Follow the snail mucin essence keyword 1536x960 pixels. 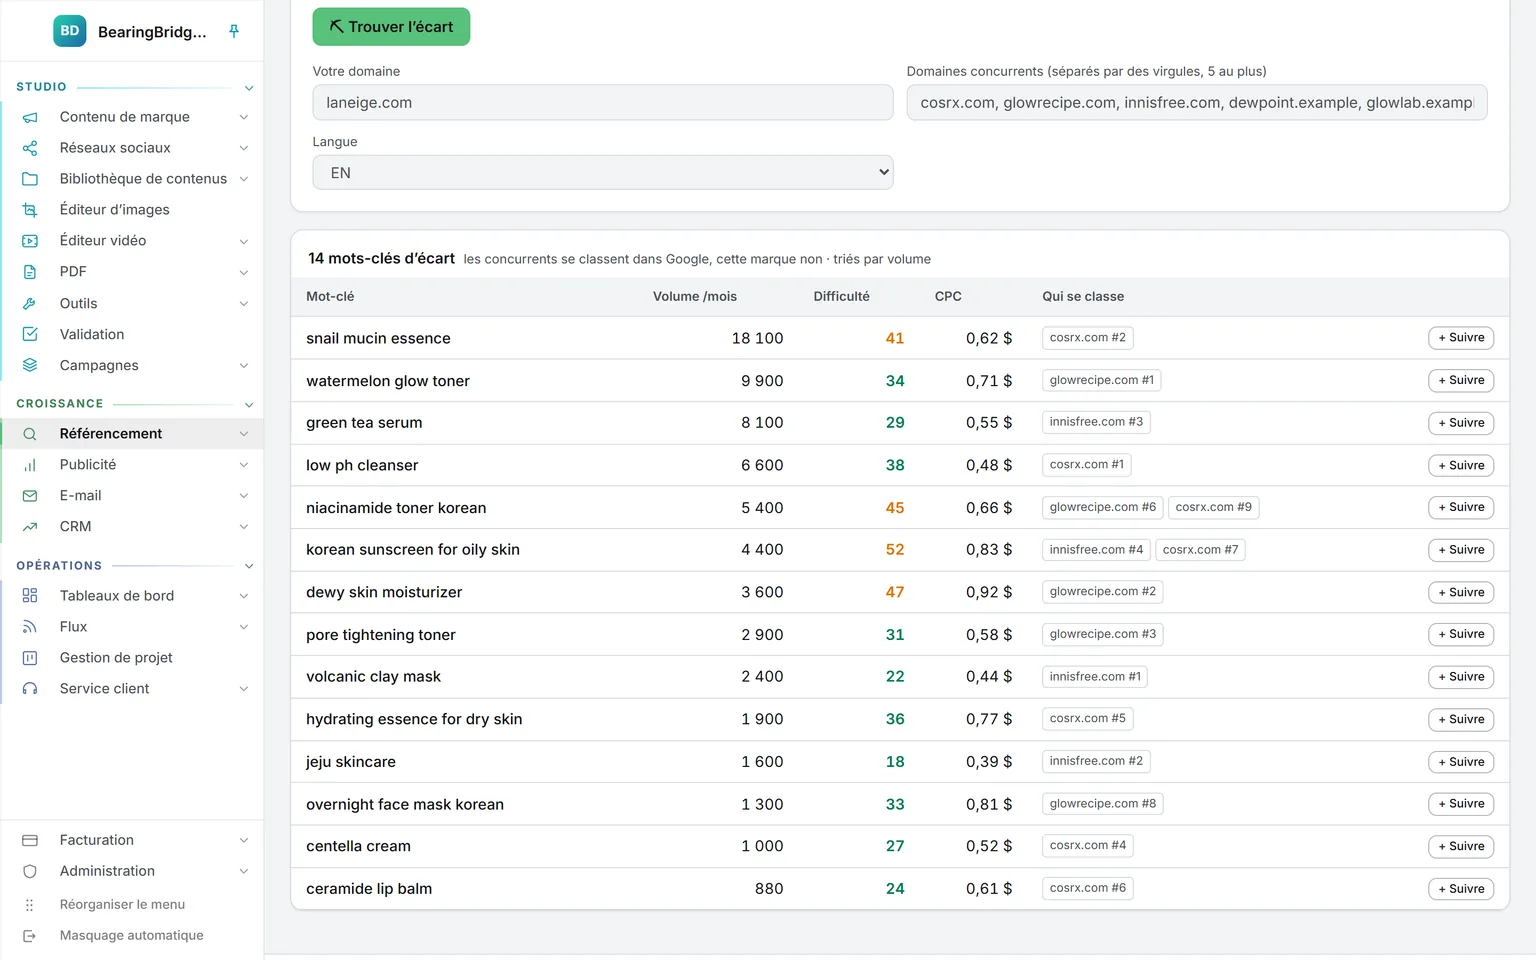pyautogui.click(x=1461, y=338)
